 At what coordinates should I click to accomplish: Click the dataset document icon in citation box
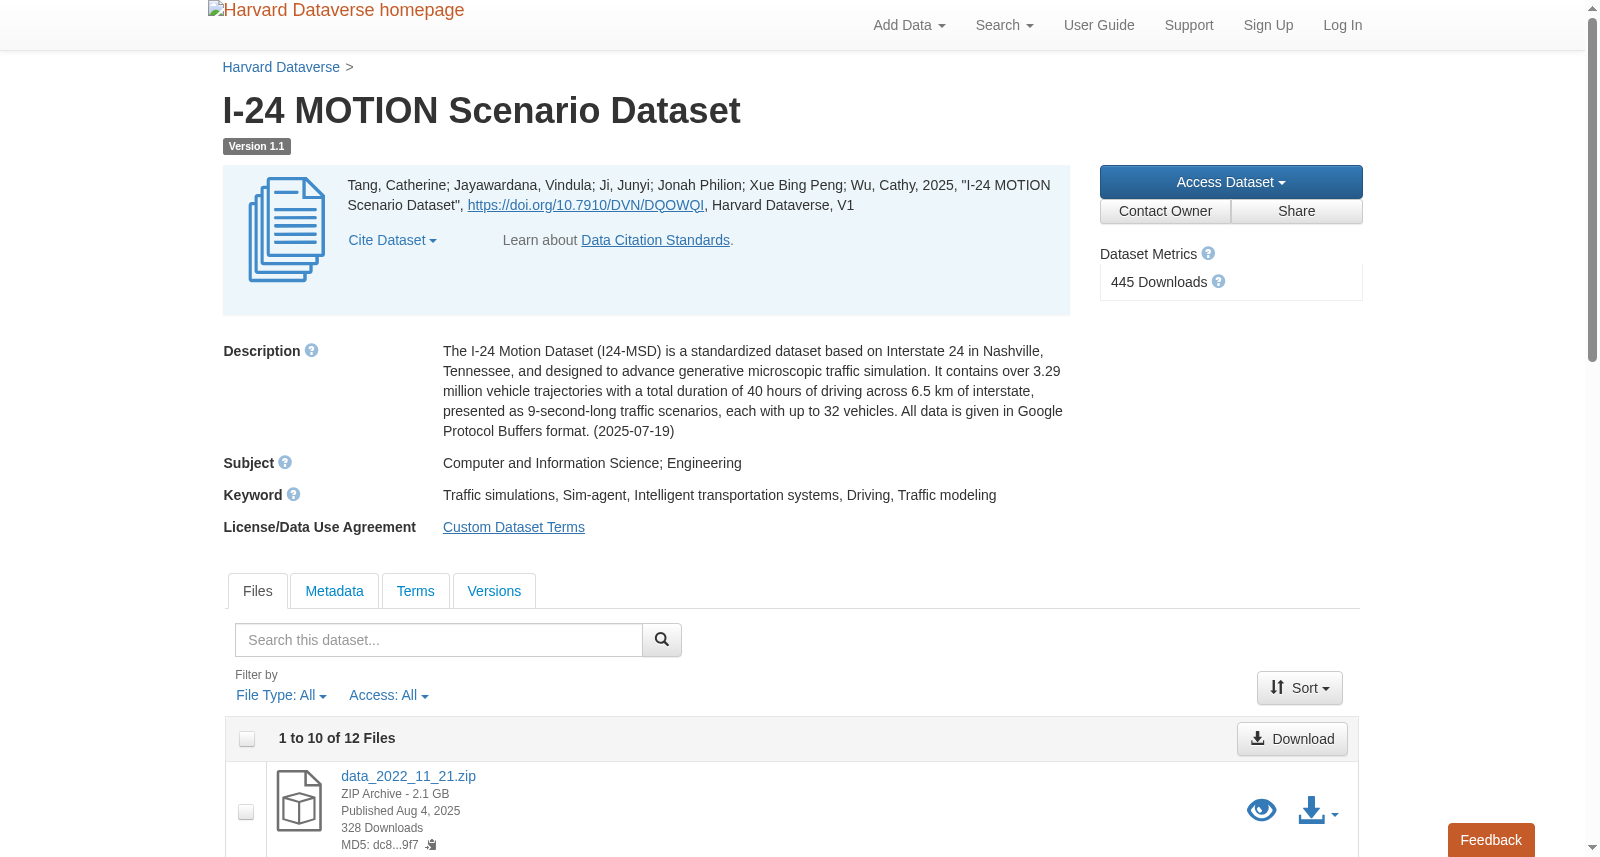click(x=287, y=230)
